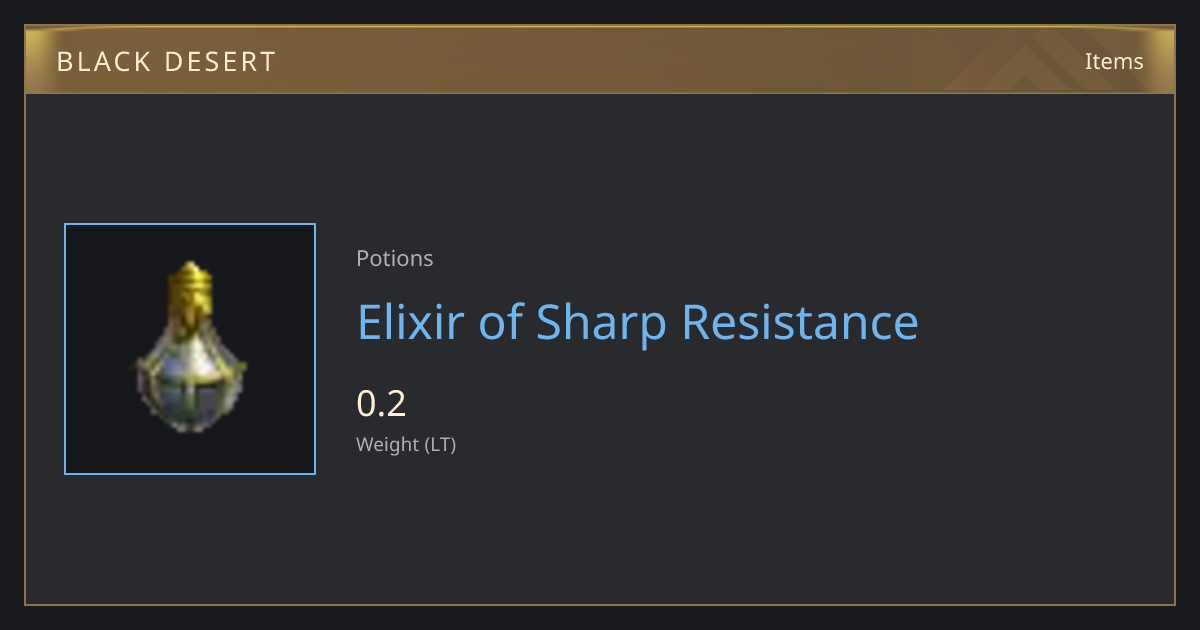
Task: Click the gold cap of the potion bottle
Action: pyautogui.click(x=191, y=283)
